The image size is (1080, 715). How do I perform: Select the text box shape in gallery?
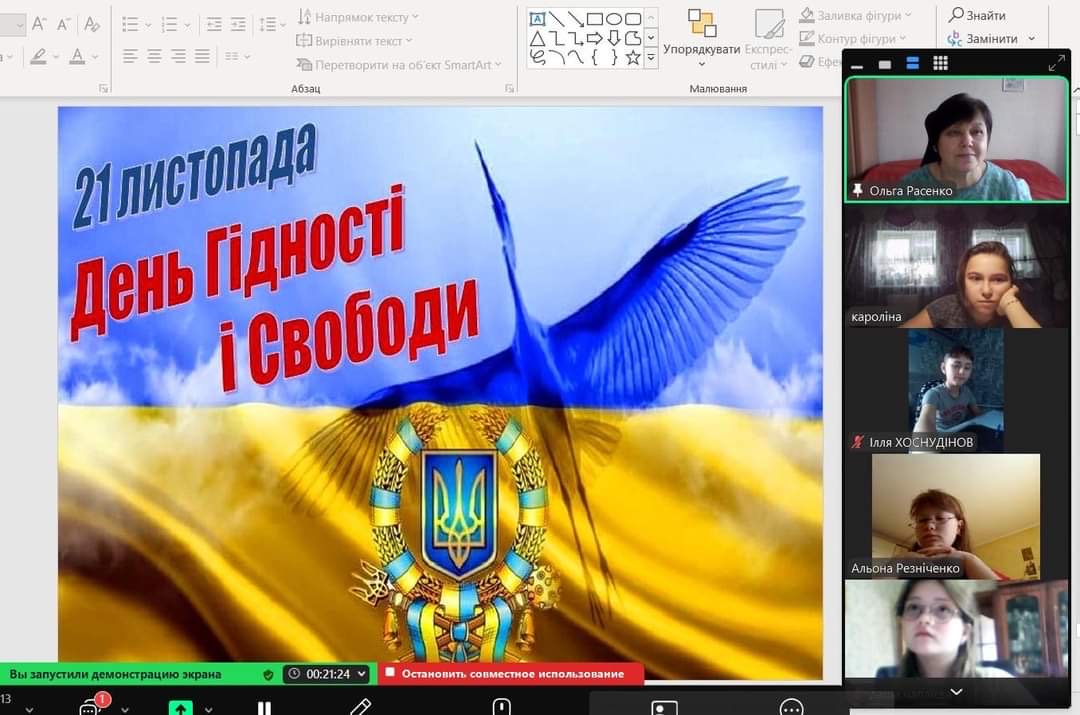point(537,19)
